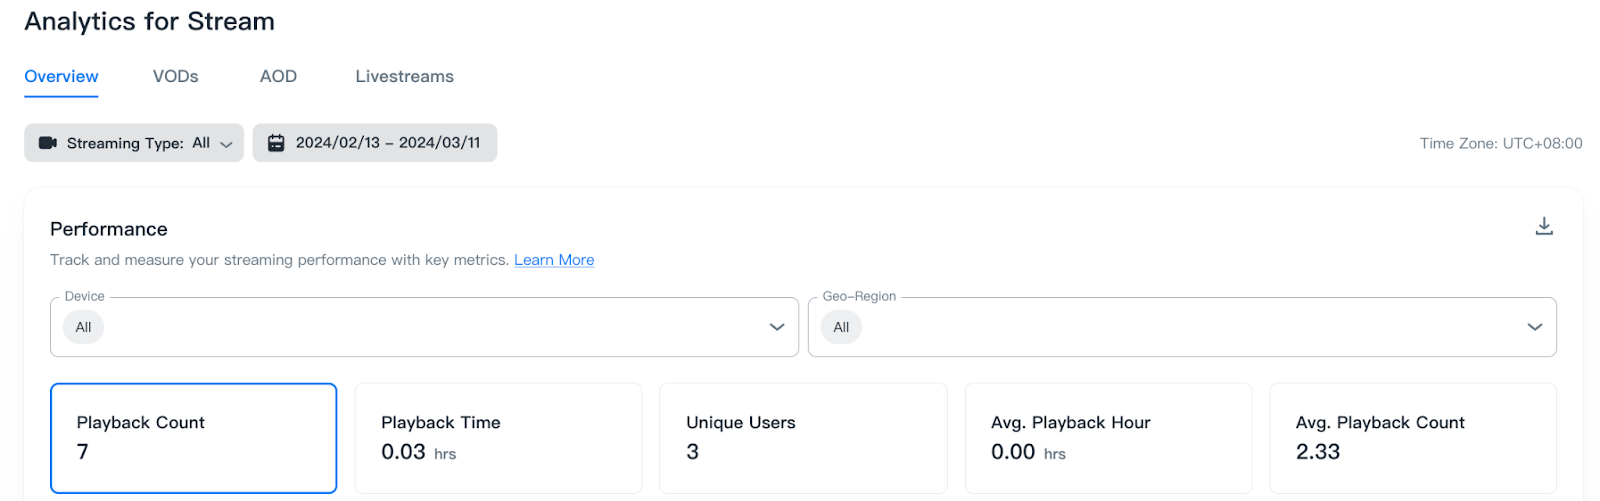Viewport: 1600px width, 501px height.
Task: Click the calendar icon in the date filter
Action: click(x=276, y=143)
